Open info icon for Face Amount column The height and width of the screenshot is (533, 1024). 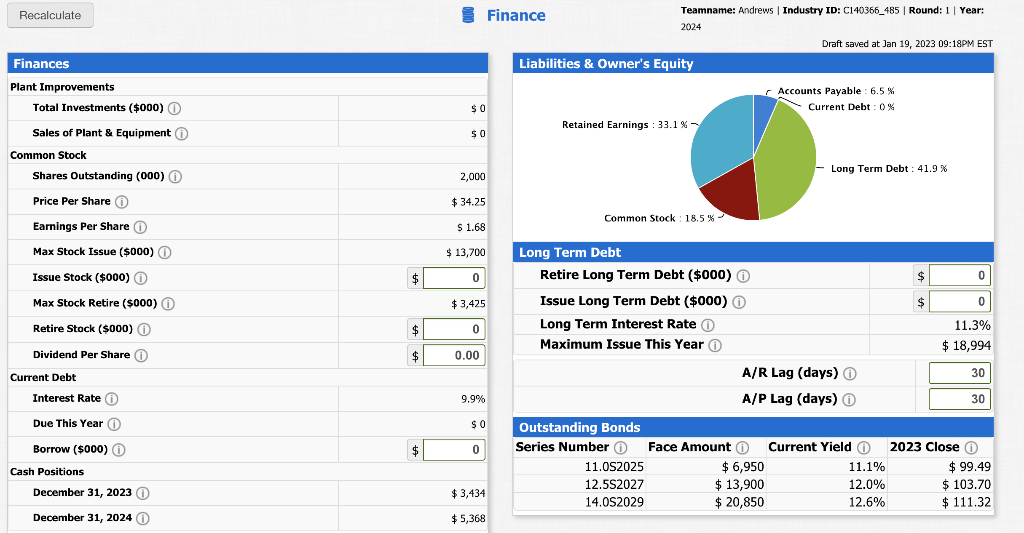[743, 447]
